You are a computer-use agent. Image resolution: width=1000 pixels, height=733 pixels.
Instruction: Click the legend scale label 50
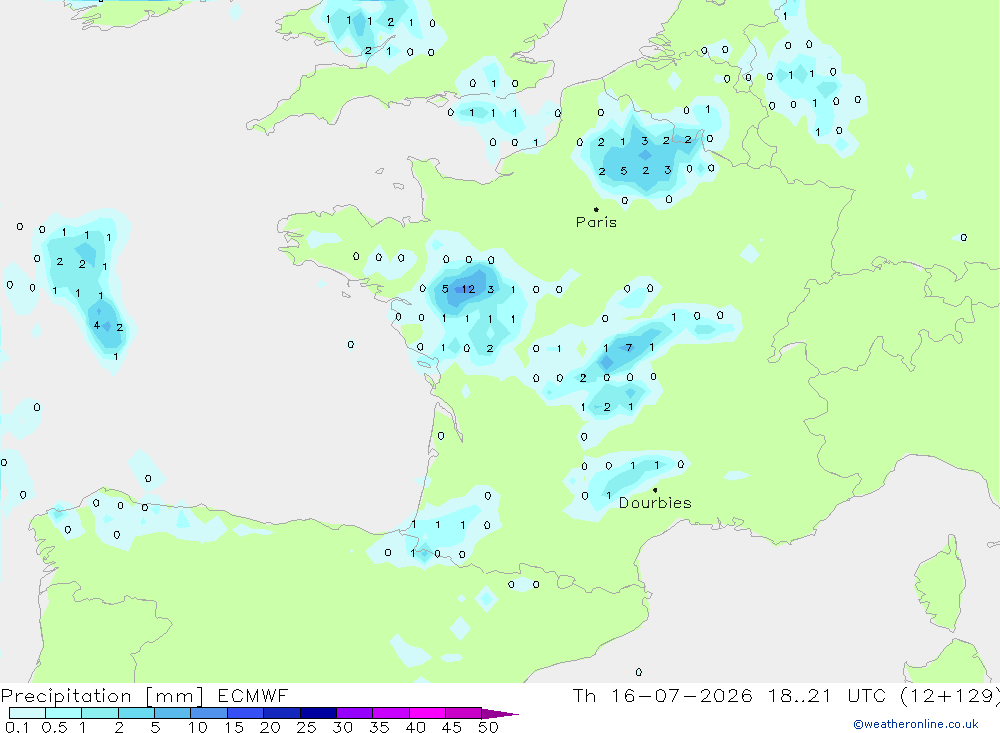click(x=489, y=727)
